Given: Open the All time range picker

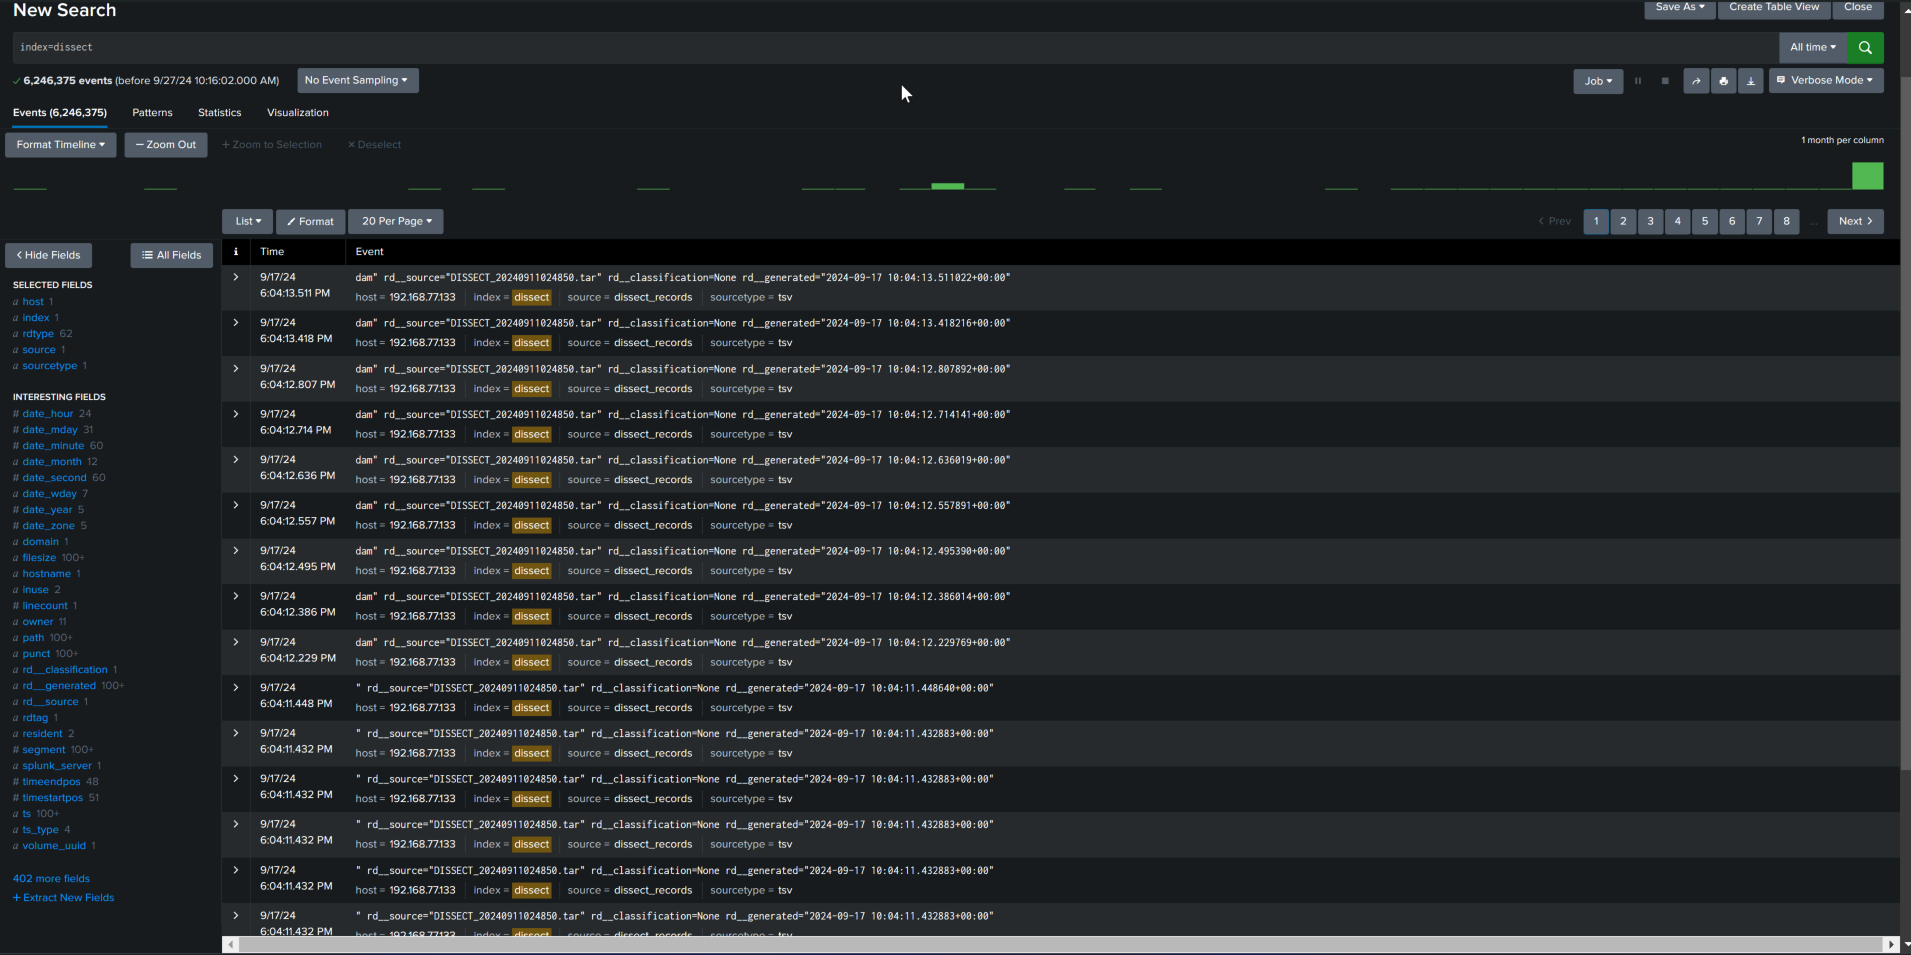Looking at the screenshot, I should coord(1812,47).
